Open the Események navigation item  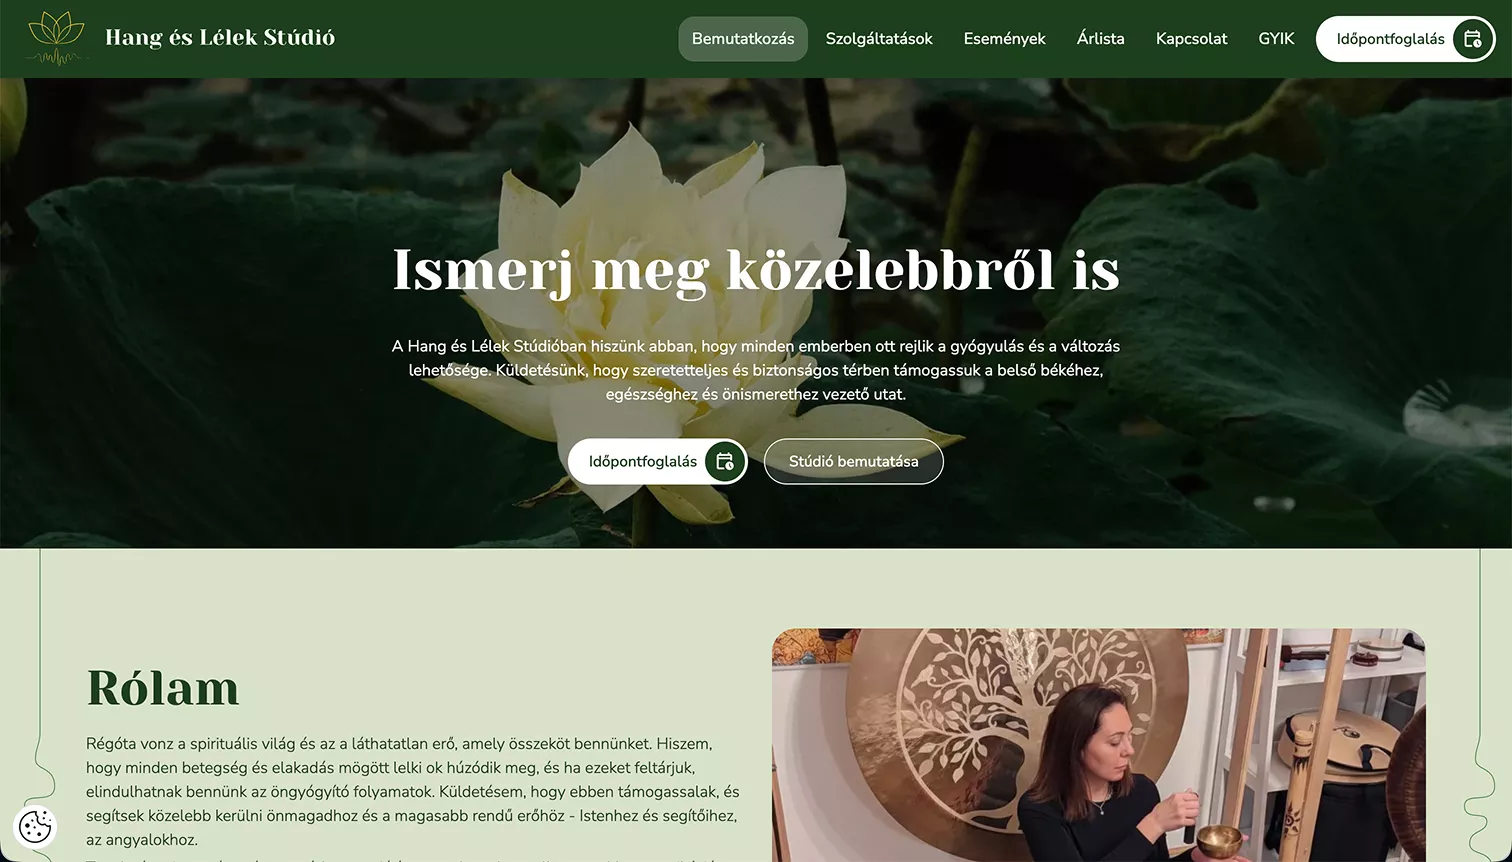pos(1004,39)
